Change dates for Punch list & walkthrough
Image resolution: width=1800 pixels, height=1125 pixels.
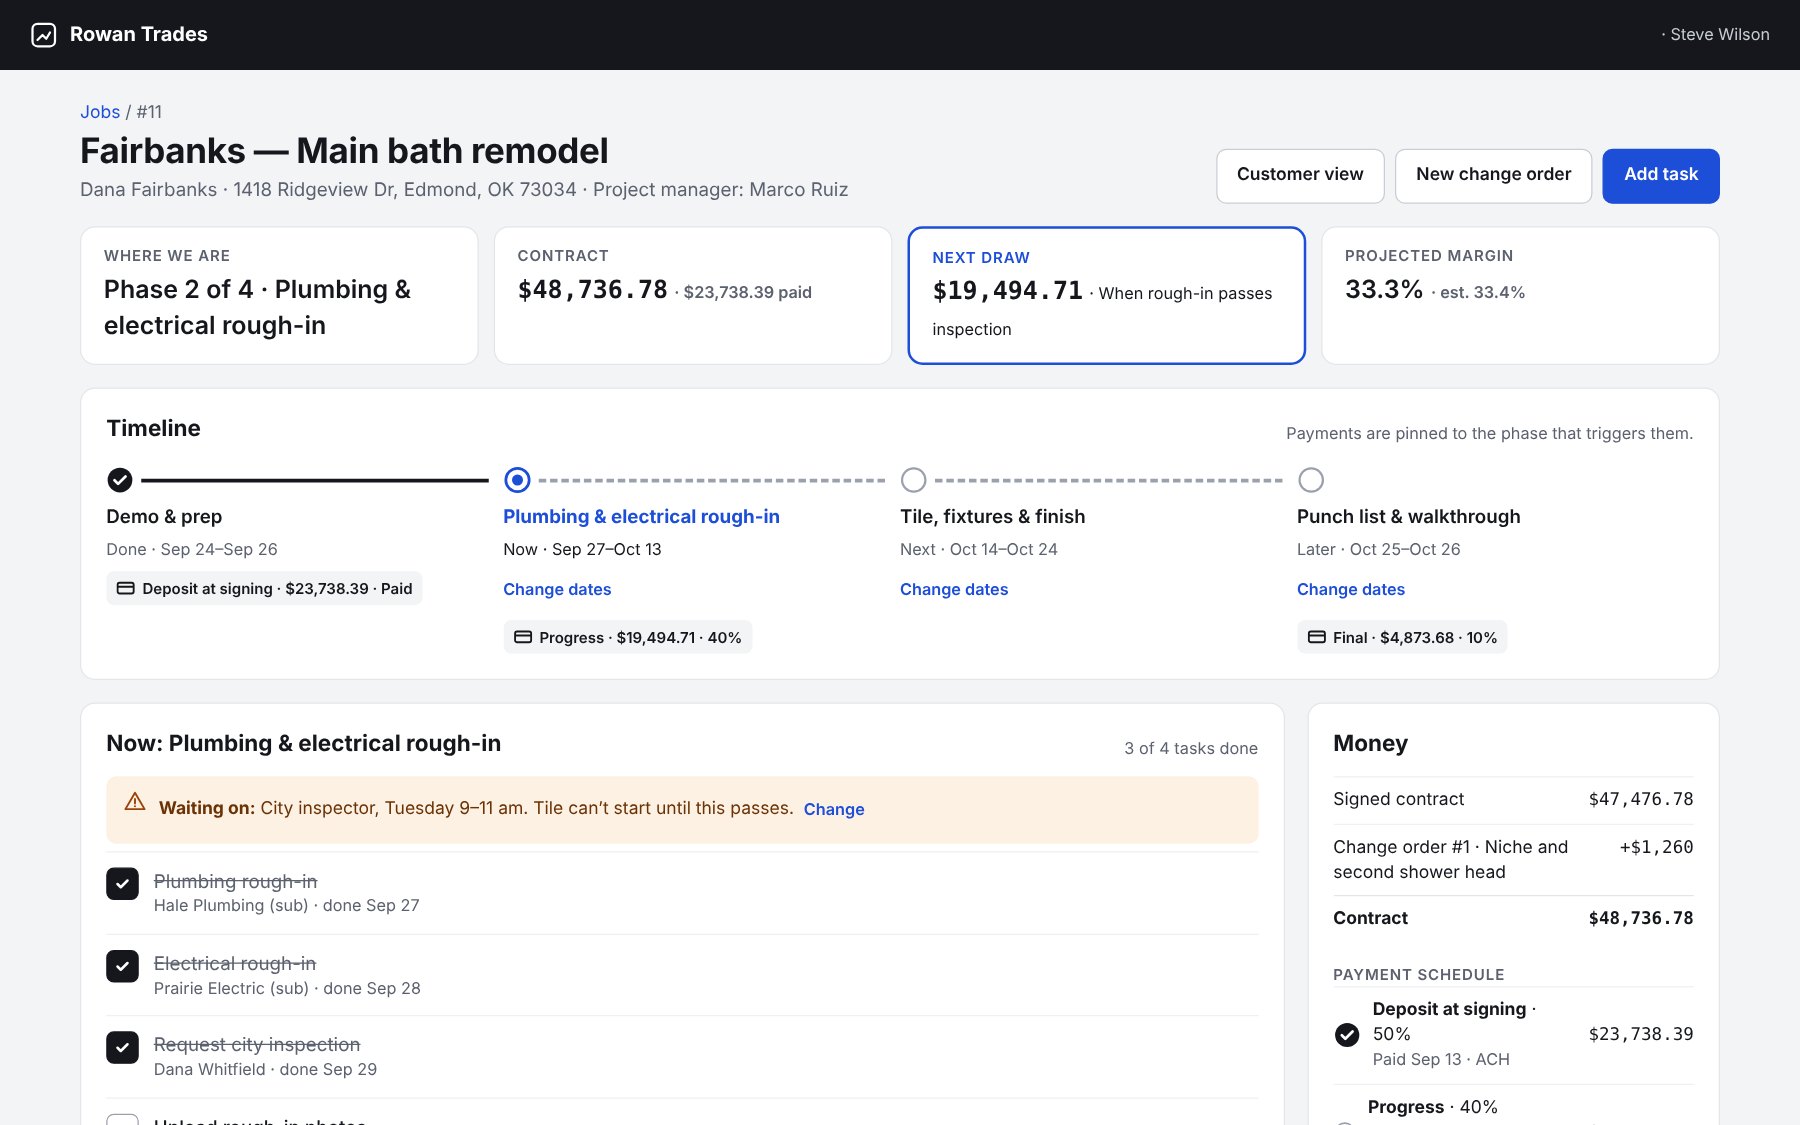tap(1351, 589)
